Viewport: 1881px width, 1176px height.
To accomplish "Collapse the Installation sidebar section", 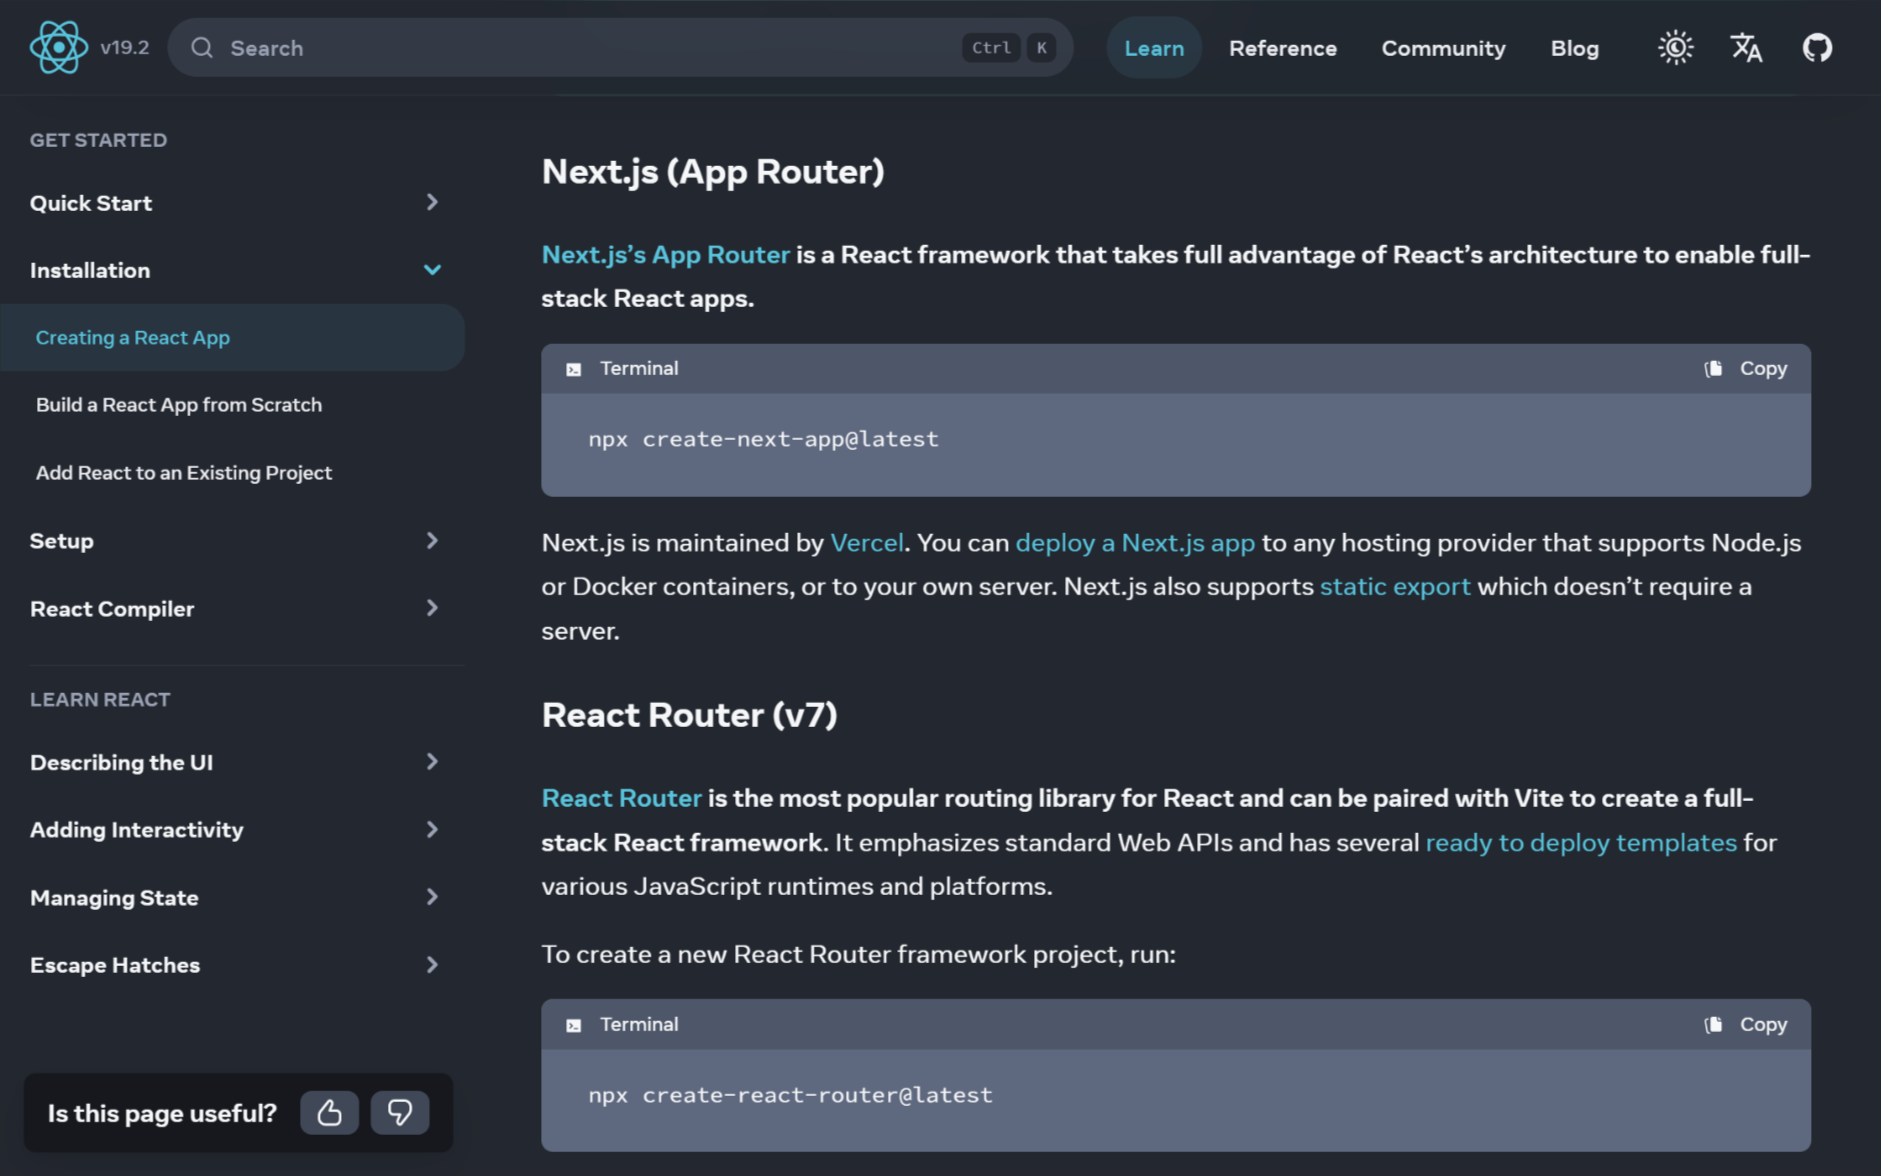I will (x=432, y=270).
